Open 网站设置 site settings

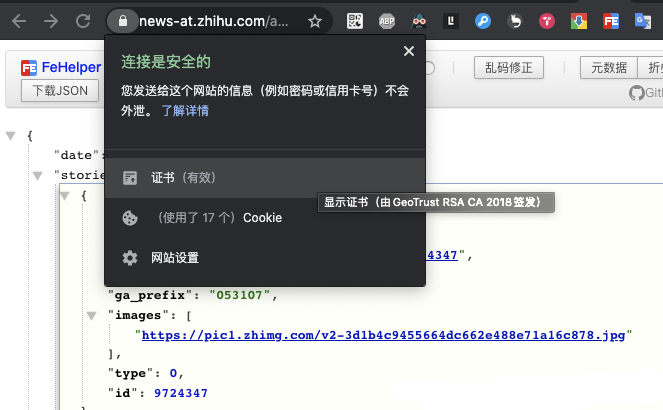265,257
